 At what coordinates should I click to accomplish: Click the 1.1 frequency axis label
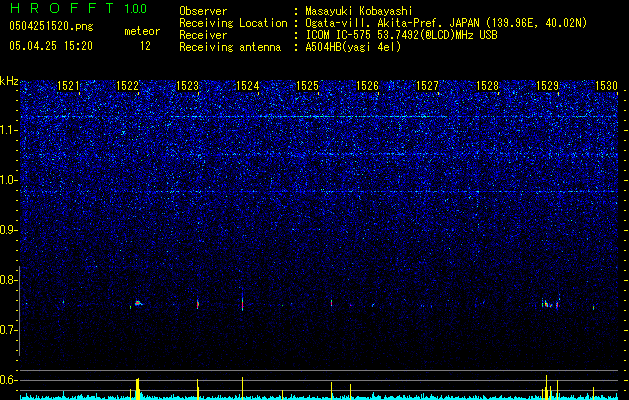[x=9, y=130]
